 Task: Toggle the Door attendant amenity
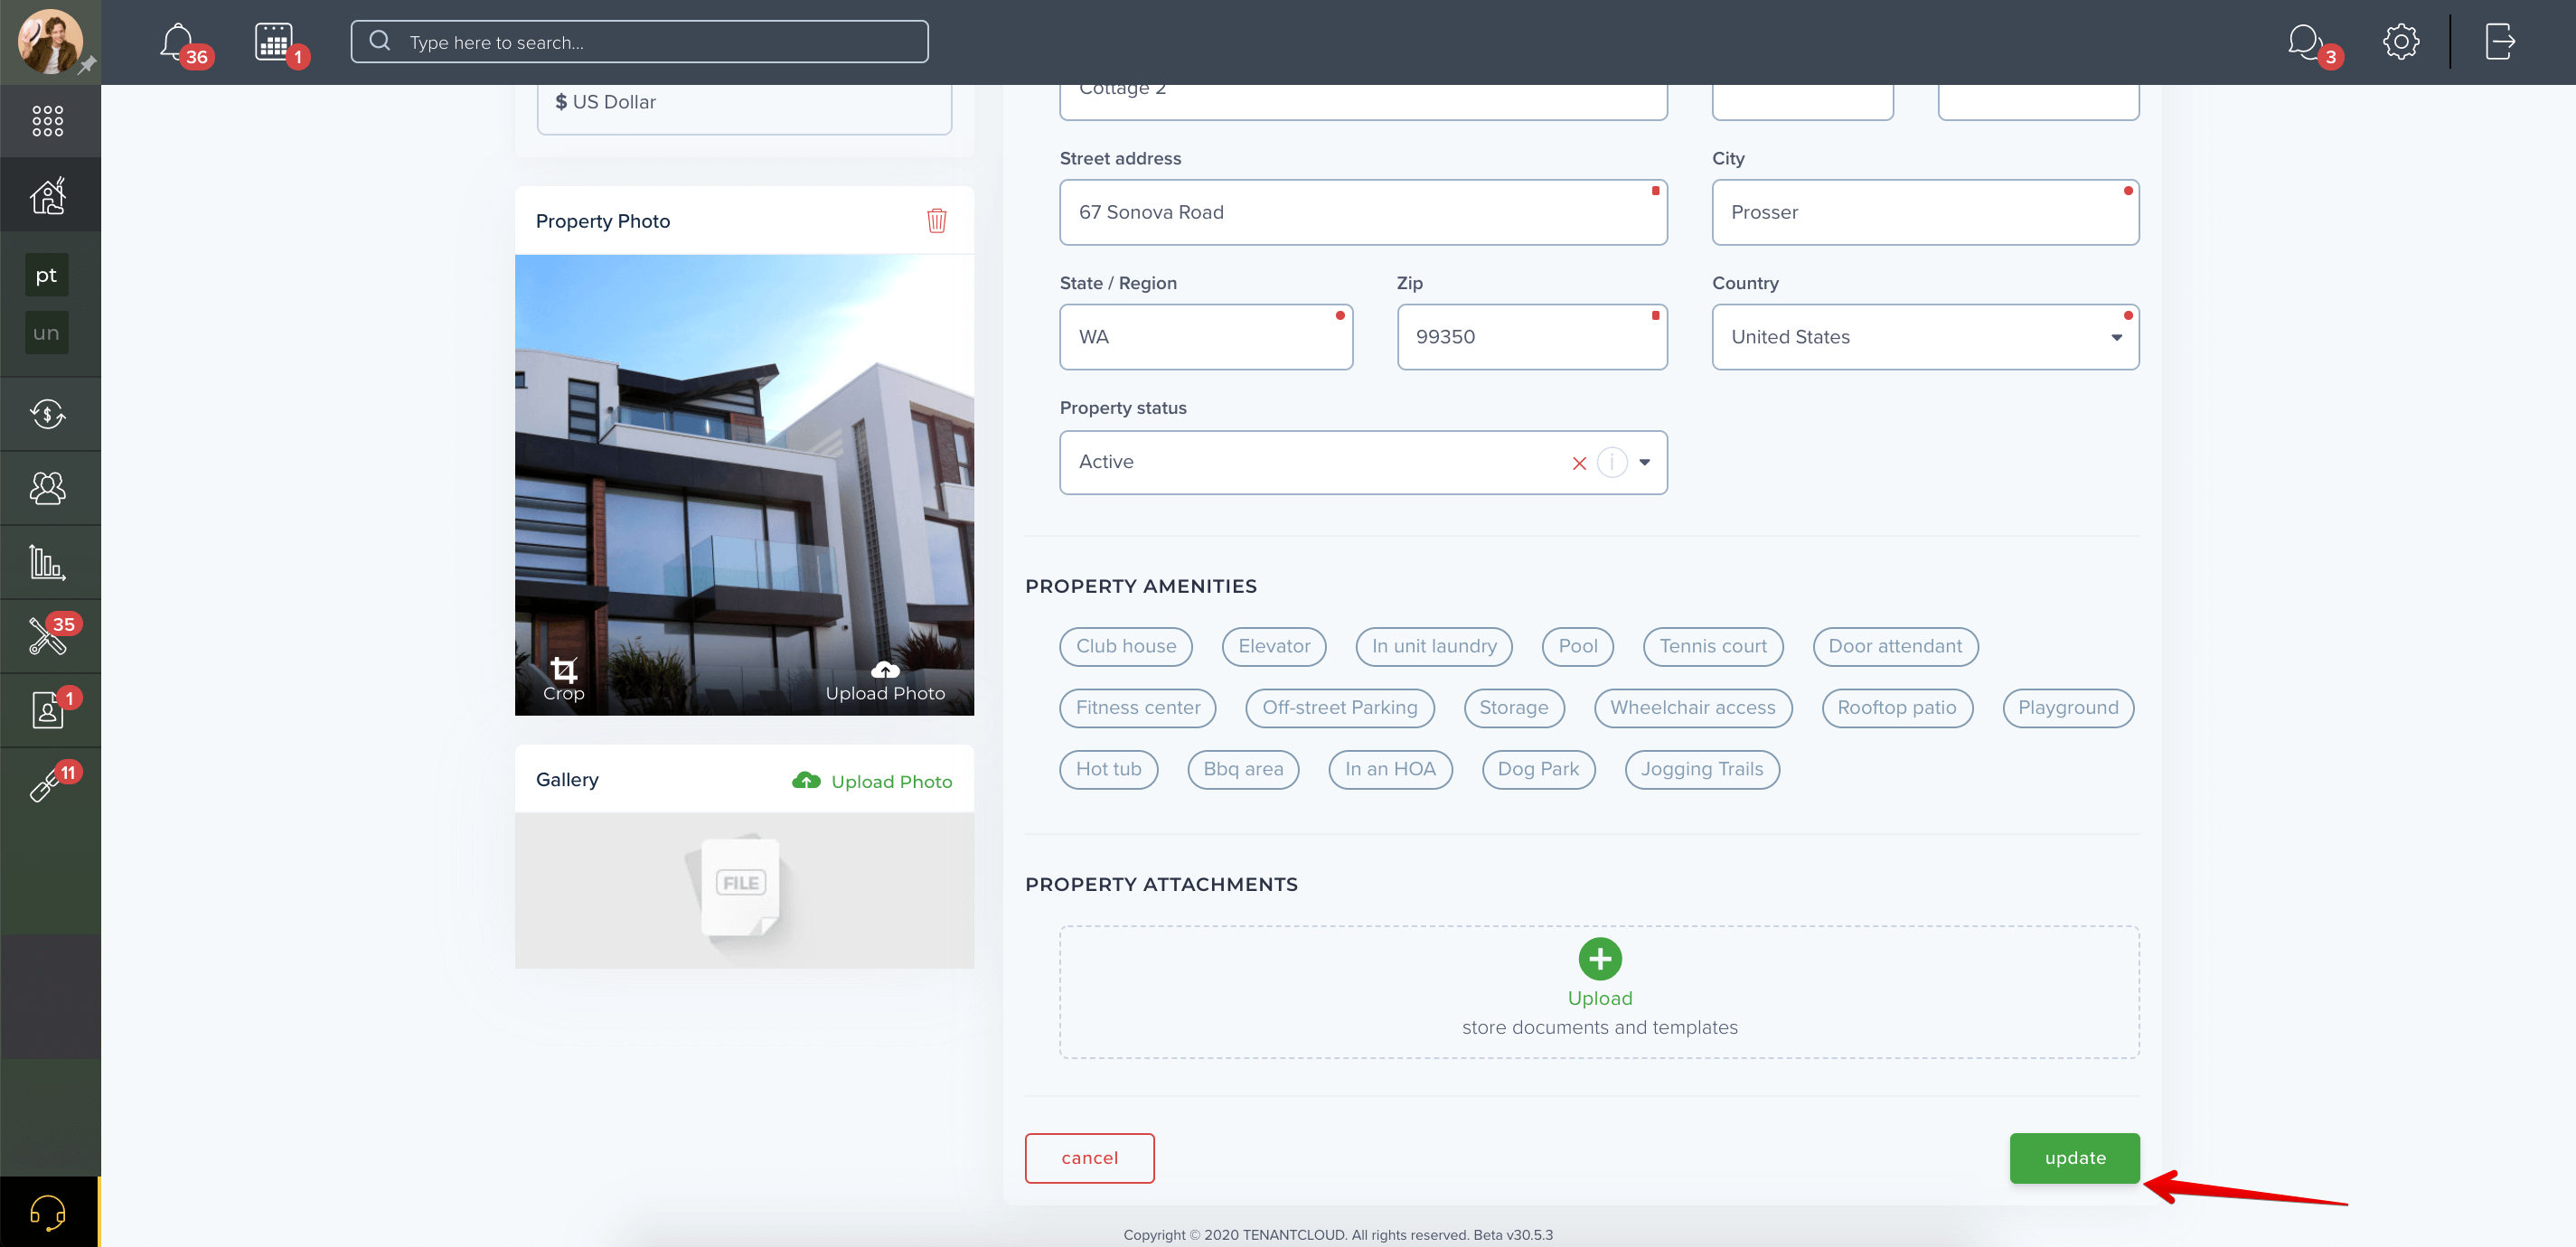click(x=1895, y=646)
